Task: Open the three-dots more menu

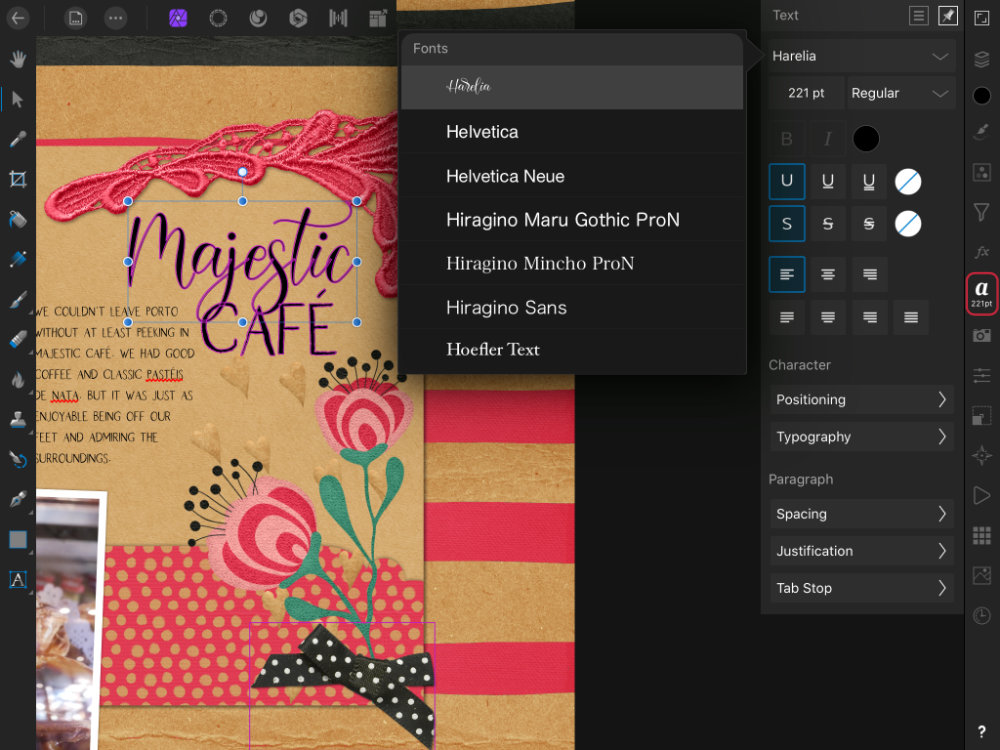Action: click(x=115, y=18)
